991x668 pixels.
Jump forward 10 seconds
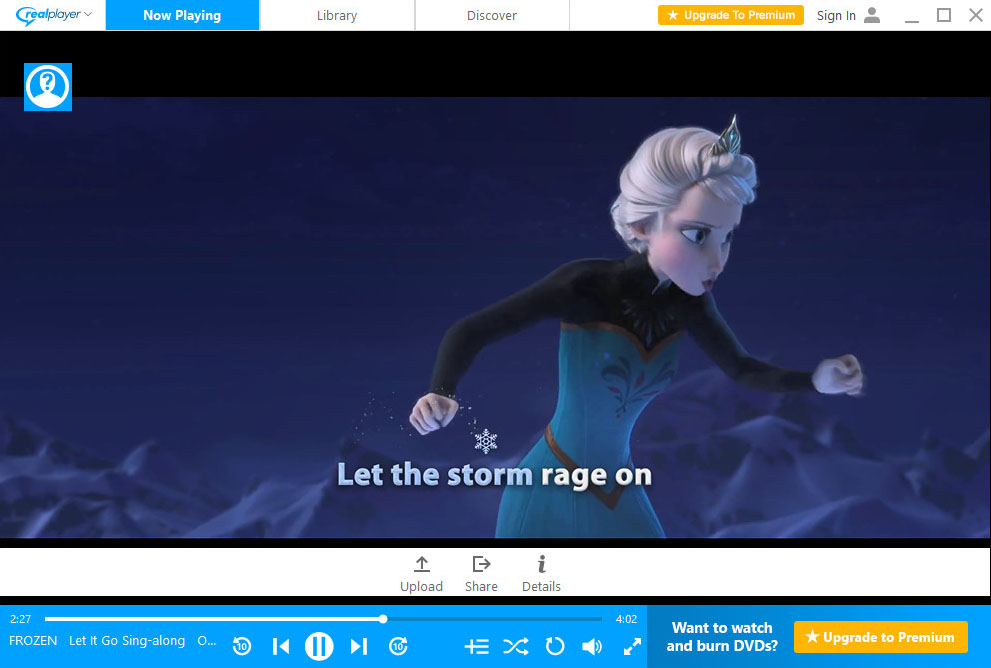398,646
